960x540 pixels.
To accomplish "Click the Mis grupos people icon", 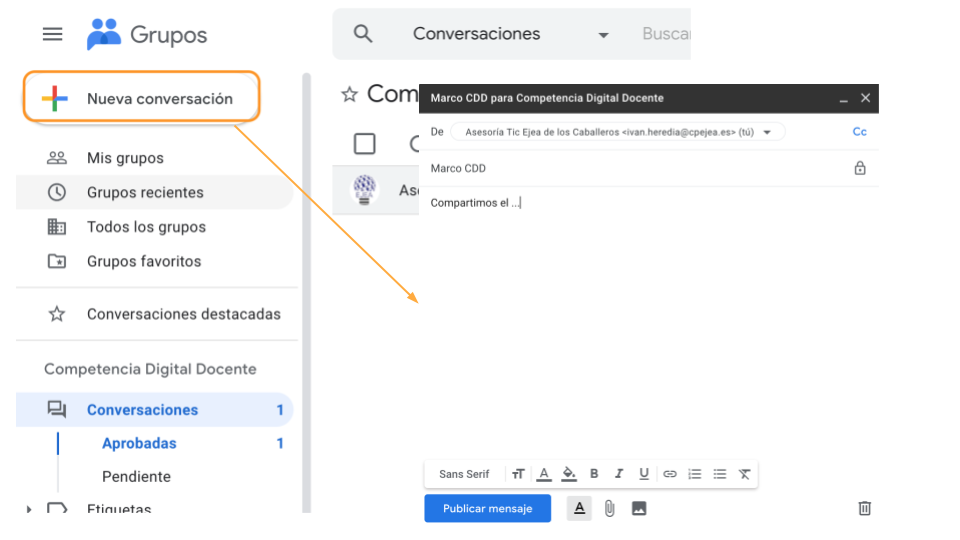I will 57,158.
